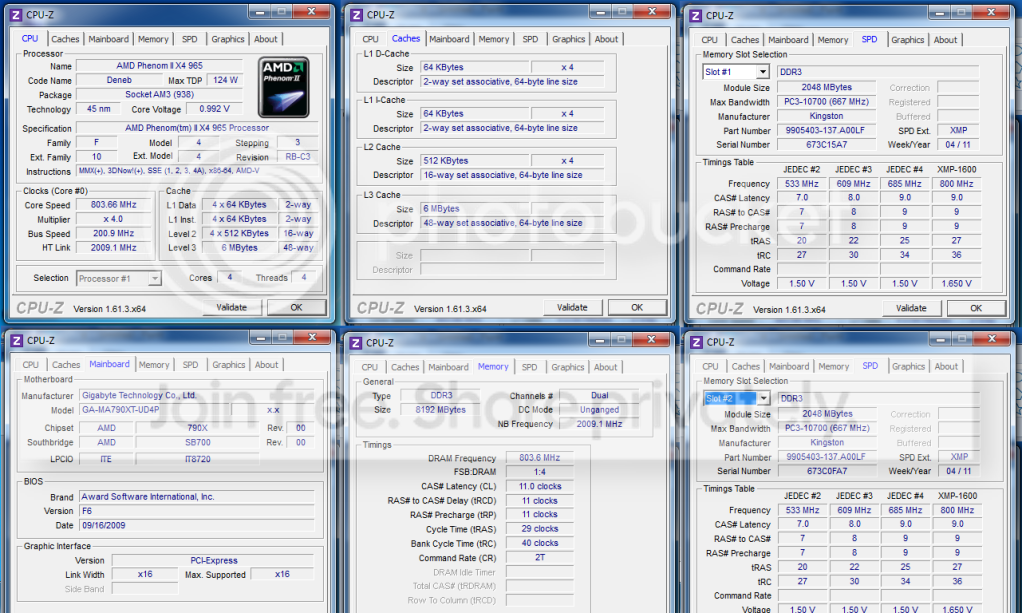Click the processor Name field AMD Phenom II X4 965

pos(160,66)
